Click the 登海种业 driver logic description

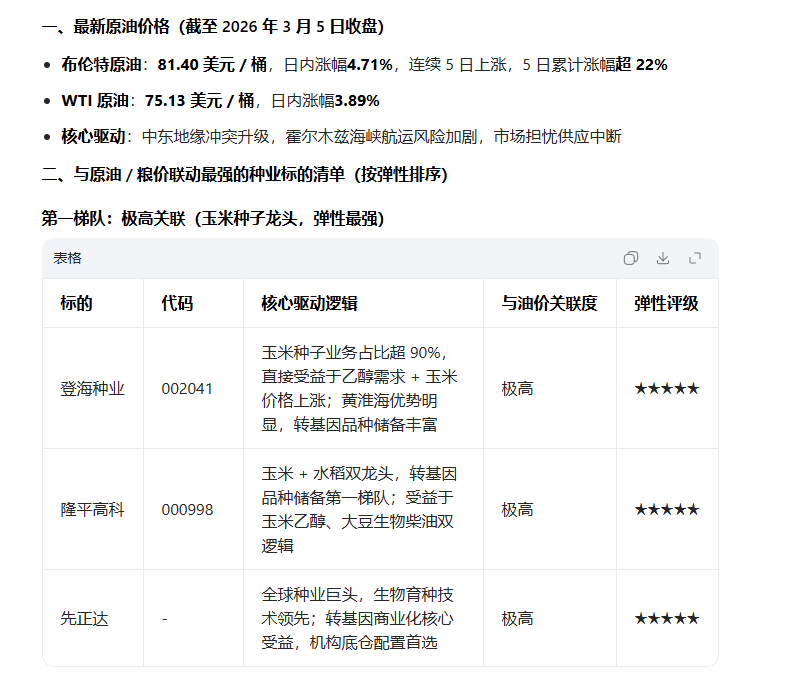360,388
